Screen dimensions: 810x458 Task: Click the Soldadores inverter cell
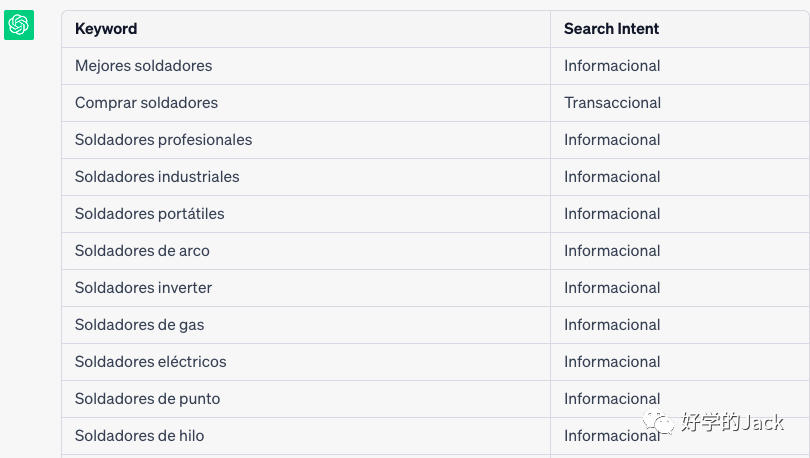306,288
